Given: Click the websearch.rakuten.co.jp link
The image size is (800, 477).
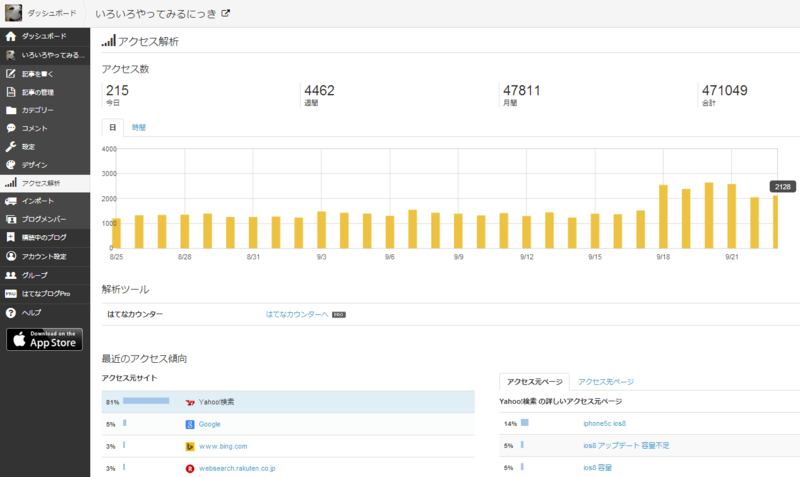Looking at the screenshot, I should click(x=237, y=468).
